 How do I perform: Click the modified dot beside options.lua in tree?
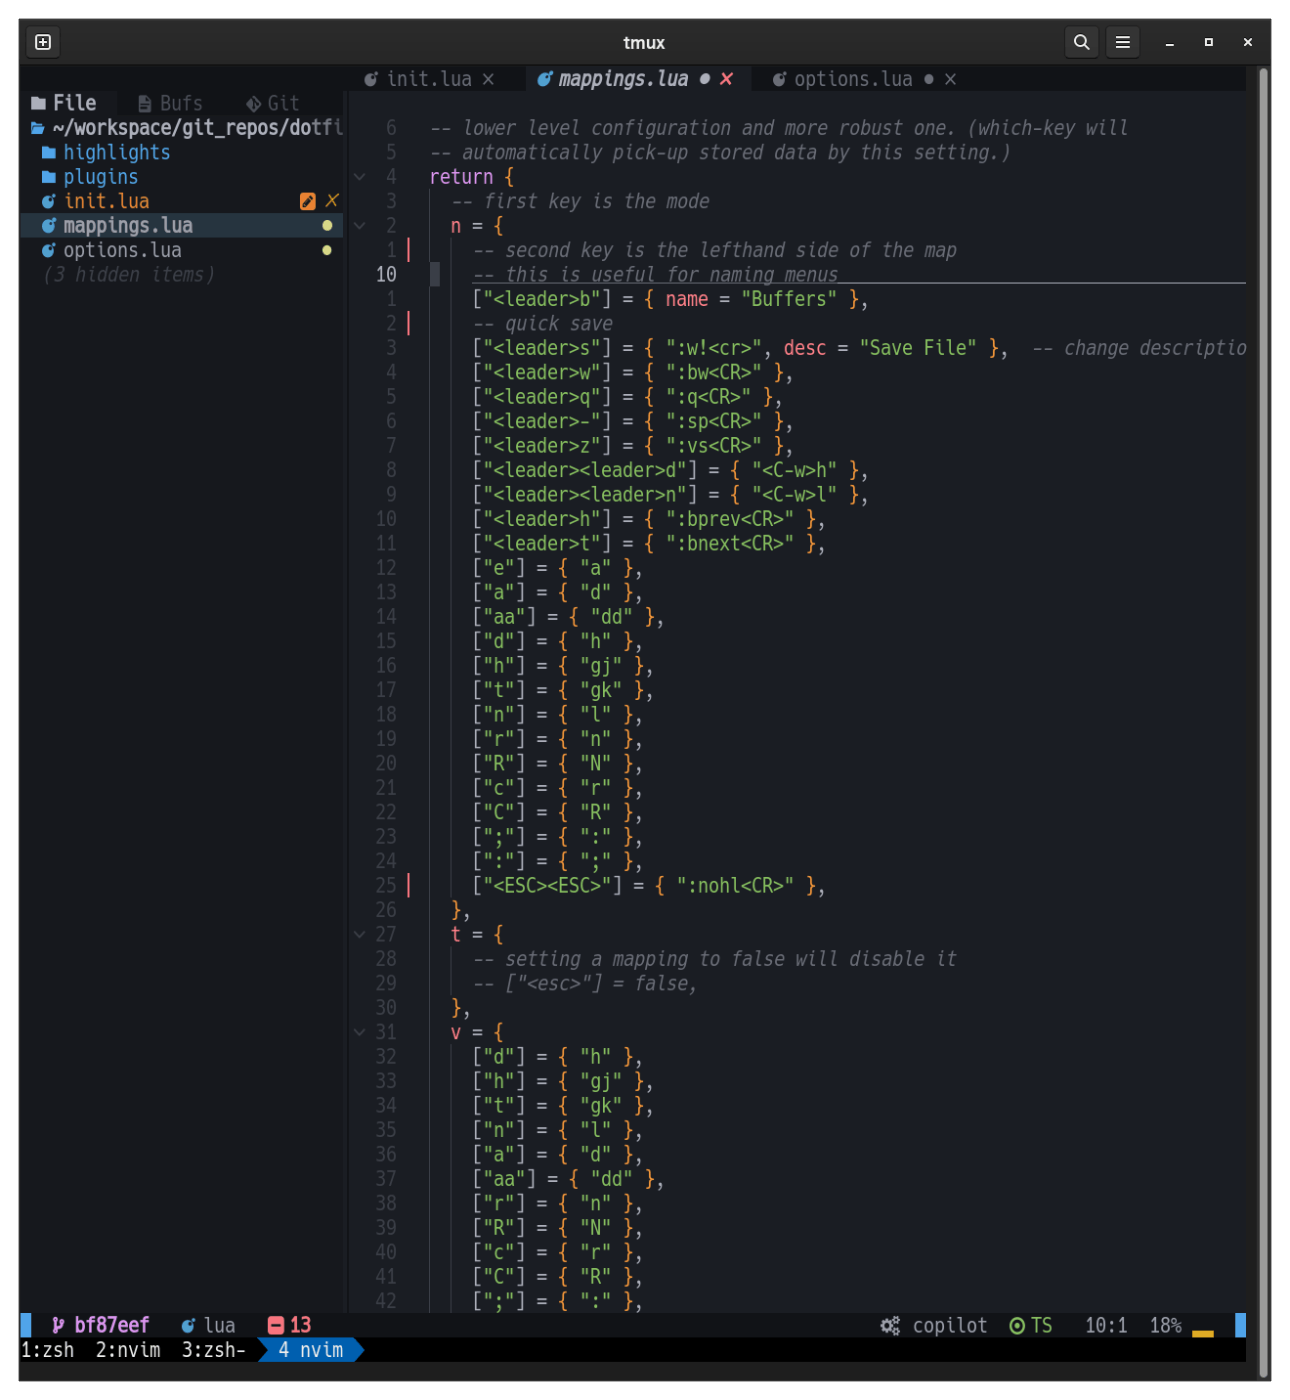tap(327, 250)
